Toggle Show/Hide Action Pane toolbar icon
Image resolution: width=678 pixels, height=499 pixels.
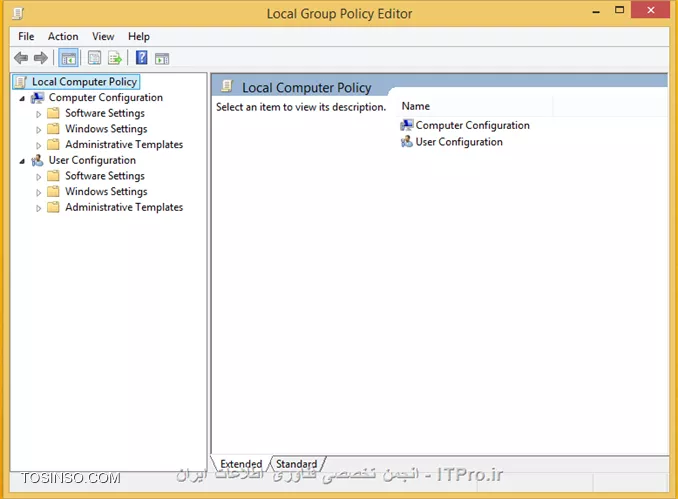(162, 58)
